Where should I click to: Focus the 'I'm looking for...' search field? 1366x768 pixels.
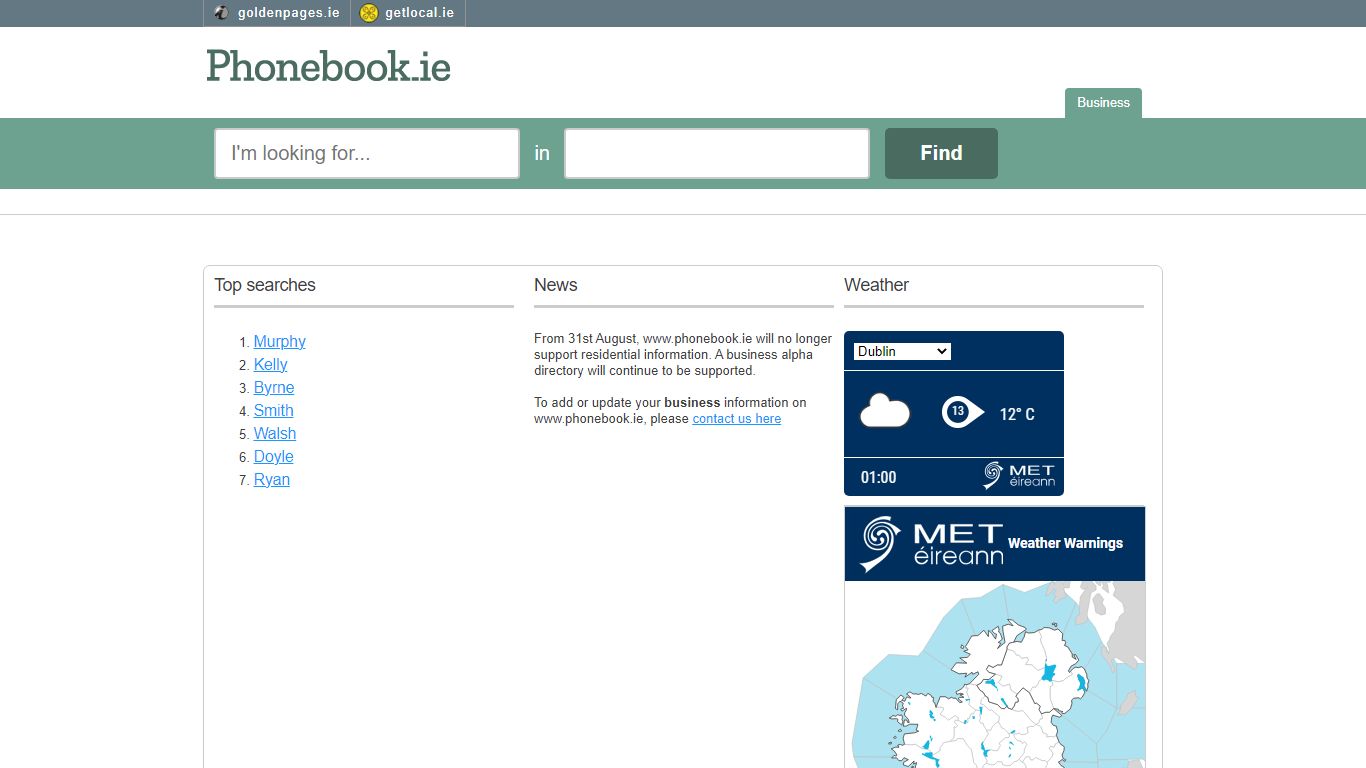click(367, 153)
